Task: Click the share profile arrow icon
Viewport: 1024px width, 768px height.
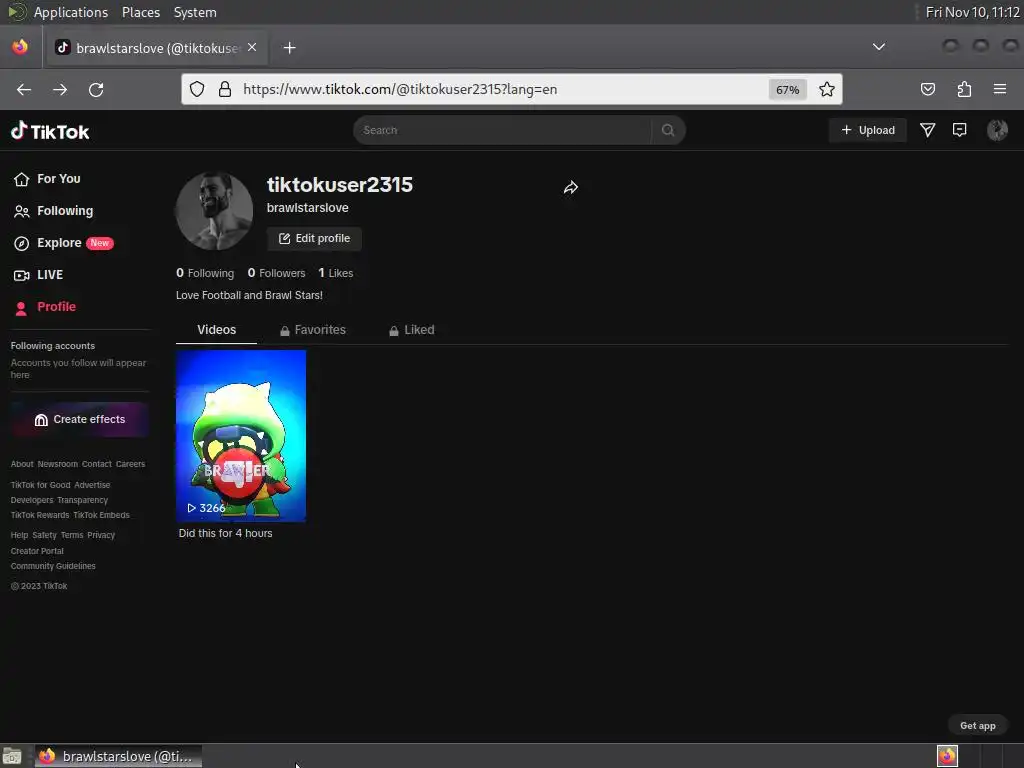Action: coord(571,188)
